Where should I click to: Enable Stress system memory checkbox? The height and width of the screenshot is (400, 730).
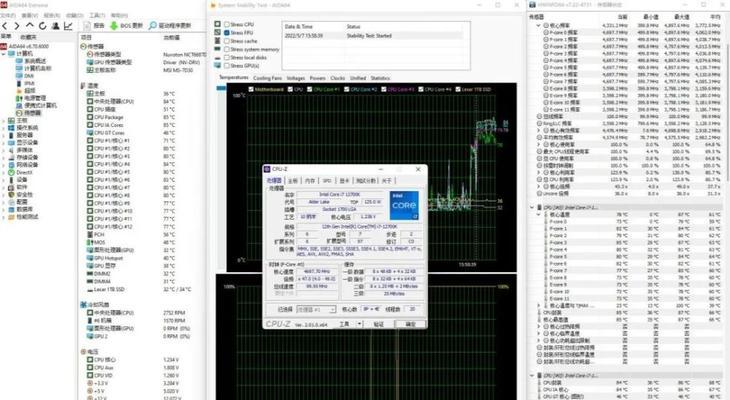tap(227, 49)
